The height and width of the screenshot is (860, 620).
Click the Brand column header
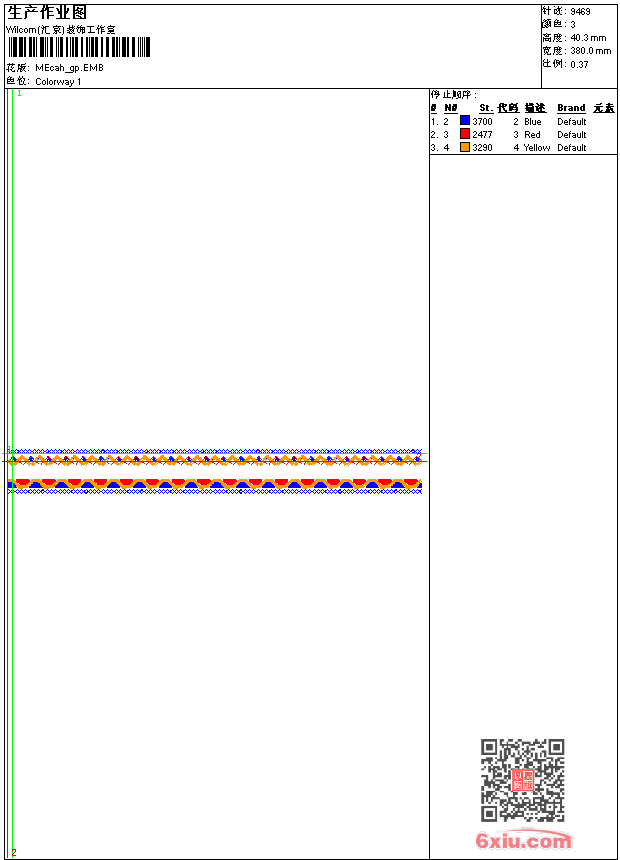tap(571, 108)
